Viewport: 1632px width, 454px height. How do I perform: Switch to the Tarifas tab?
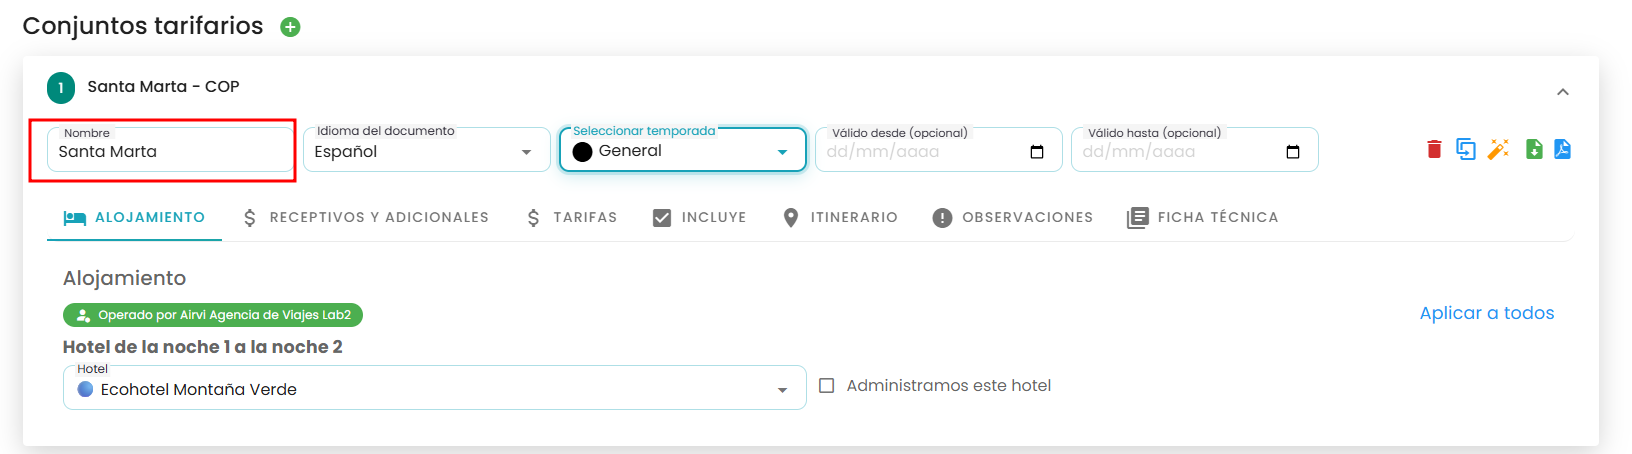point(572,217)
